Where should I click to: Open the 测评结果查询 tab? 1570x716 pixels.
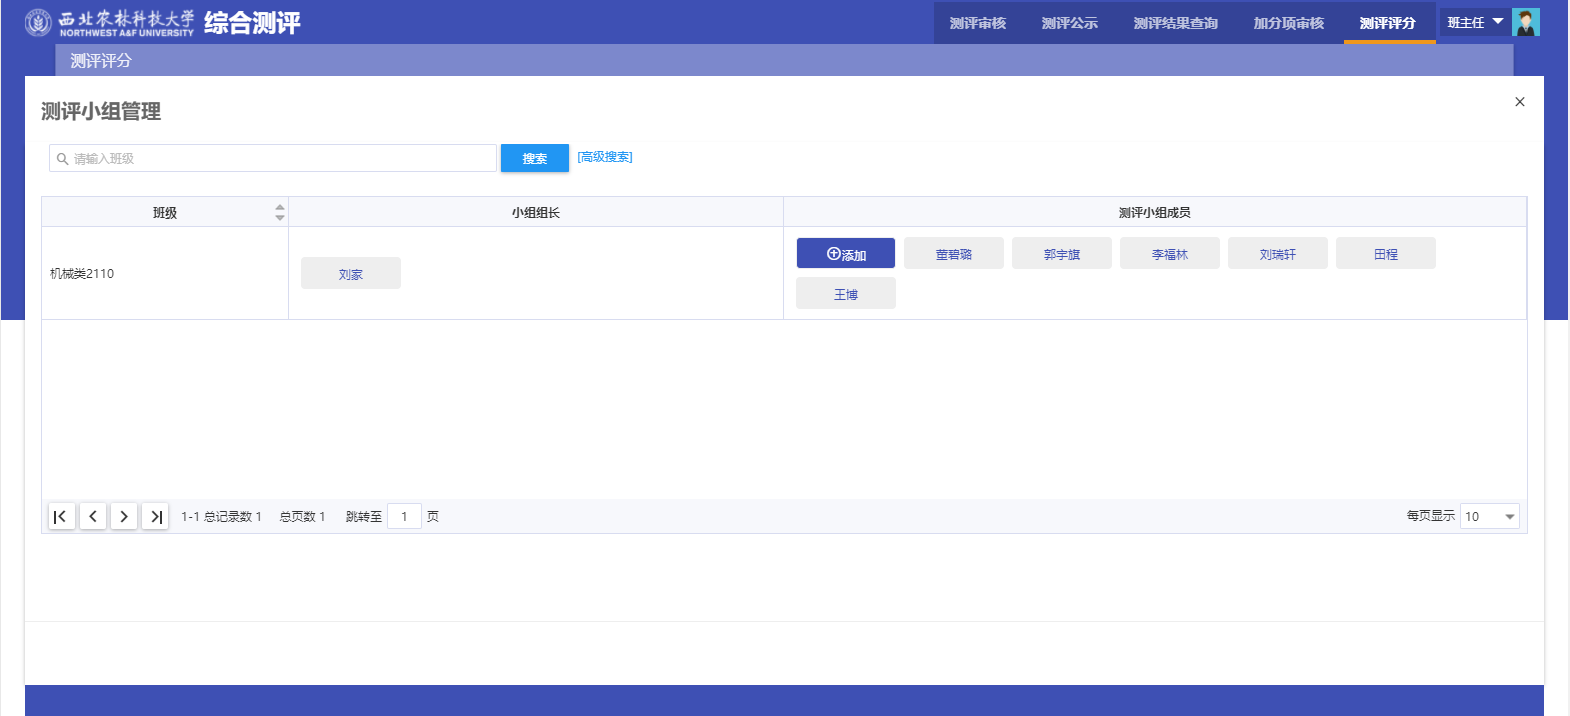click(x=1175, y=23)
